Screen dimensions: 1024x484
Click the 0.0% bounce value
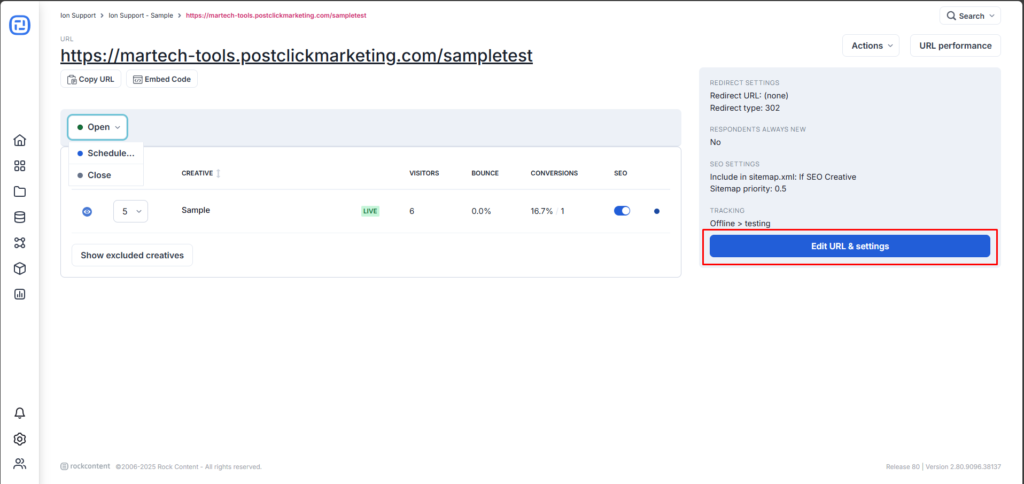[481, 211]
